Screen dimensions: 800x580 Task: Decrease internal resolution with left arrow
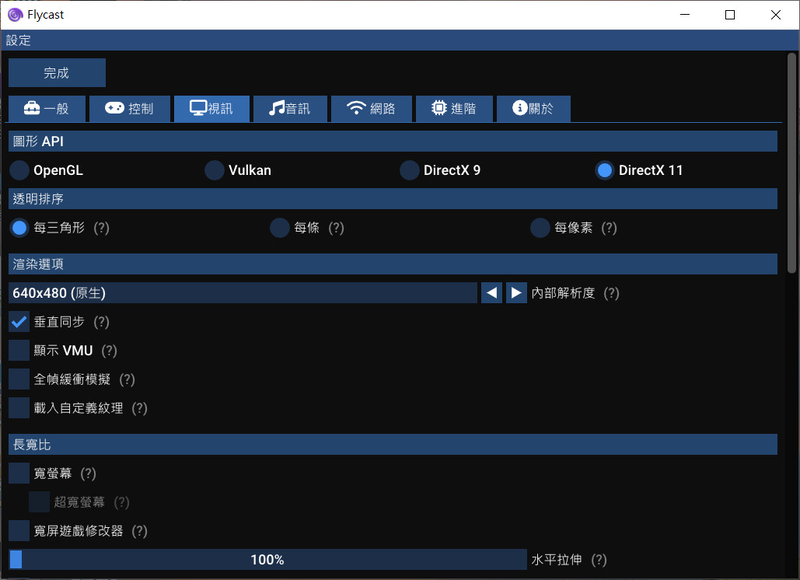pos(492,293)
